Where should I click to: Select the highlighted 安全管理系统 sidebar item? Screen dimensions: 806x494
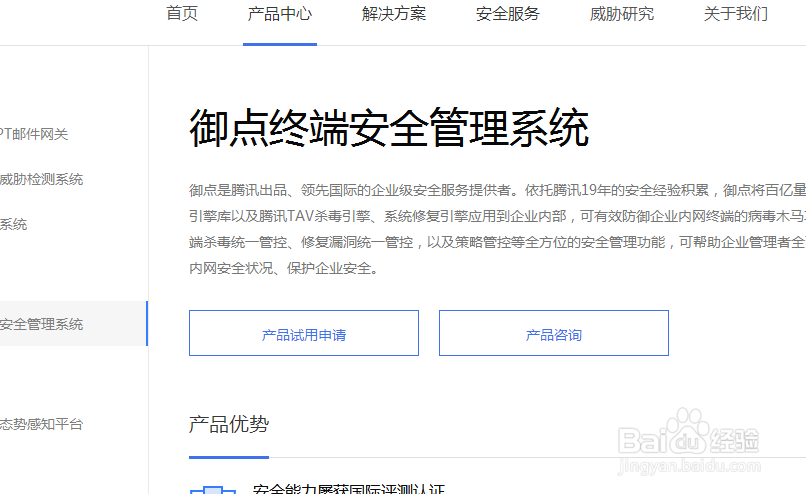[56, 324]
